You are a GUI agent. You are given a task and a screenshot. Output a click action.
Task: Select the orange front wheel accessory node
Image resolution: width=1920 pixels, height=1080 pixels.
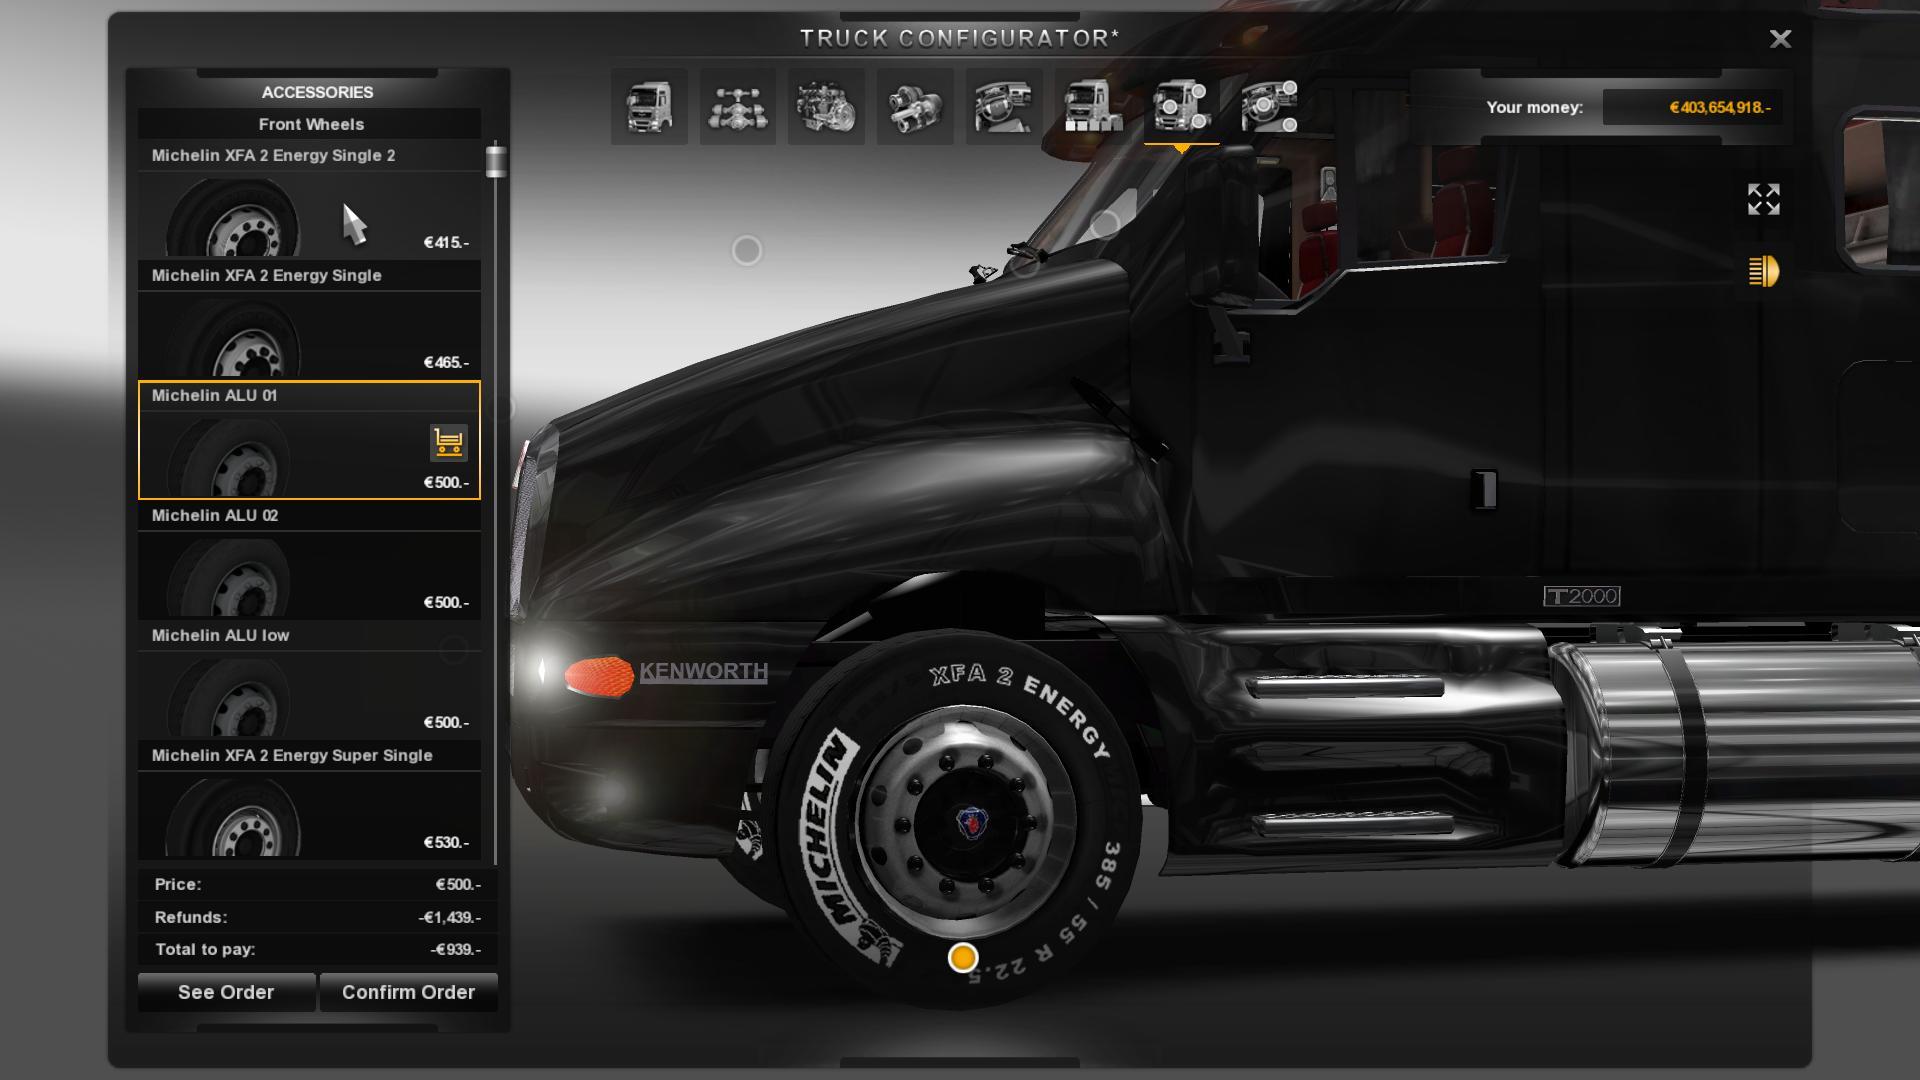[962, 958]
